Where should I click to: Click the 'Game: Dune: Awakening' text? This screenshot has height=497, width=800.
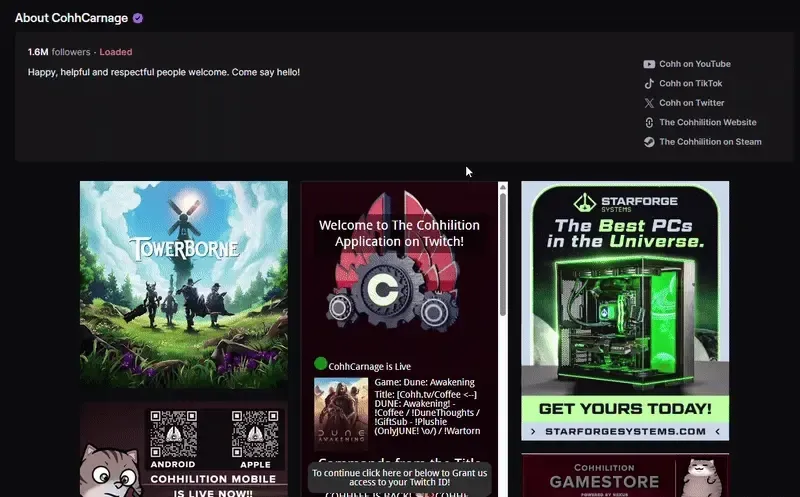coord(424,382)
